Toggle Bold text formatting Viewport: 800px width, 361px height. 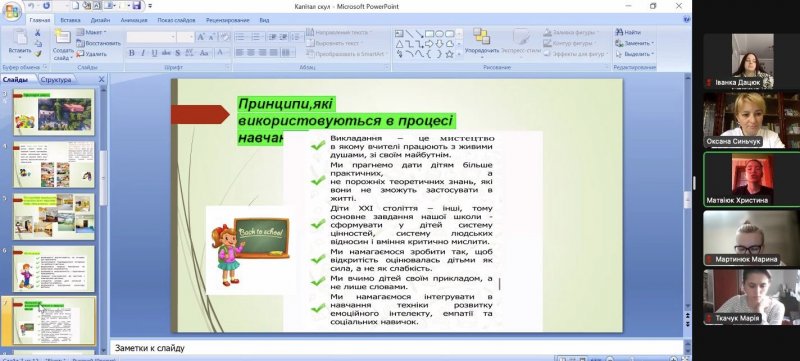pyautogui.click(x=132, y=53)
